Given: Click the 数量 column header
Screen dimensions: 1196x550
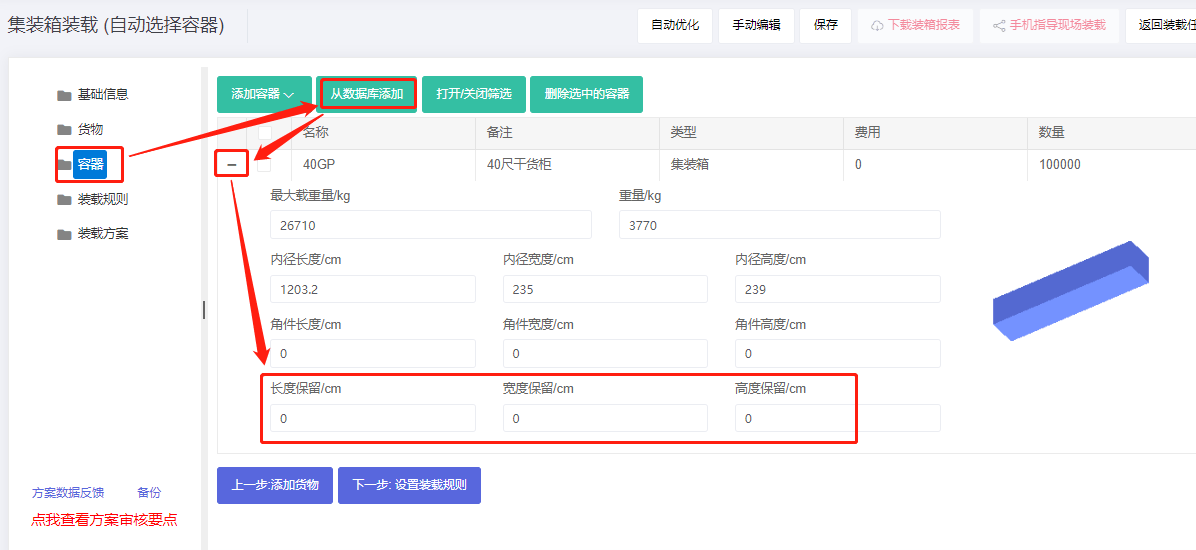Looking at the screenshot, I should coord(1111,133).
